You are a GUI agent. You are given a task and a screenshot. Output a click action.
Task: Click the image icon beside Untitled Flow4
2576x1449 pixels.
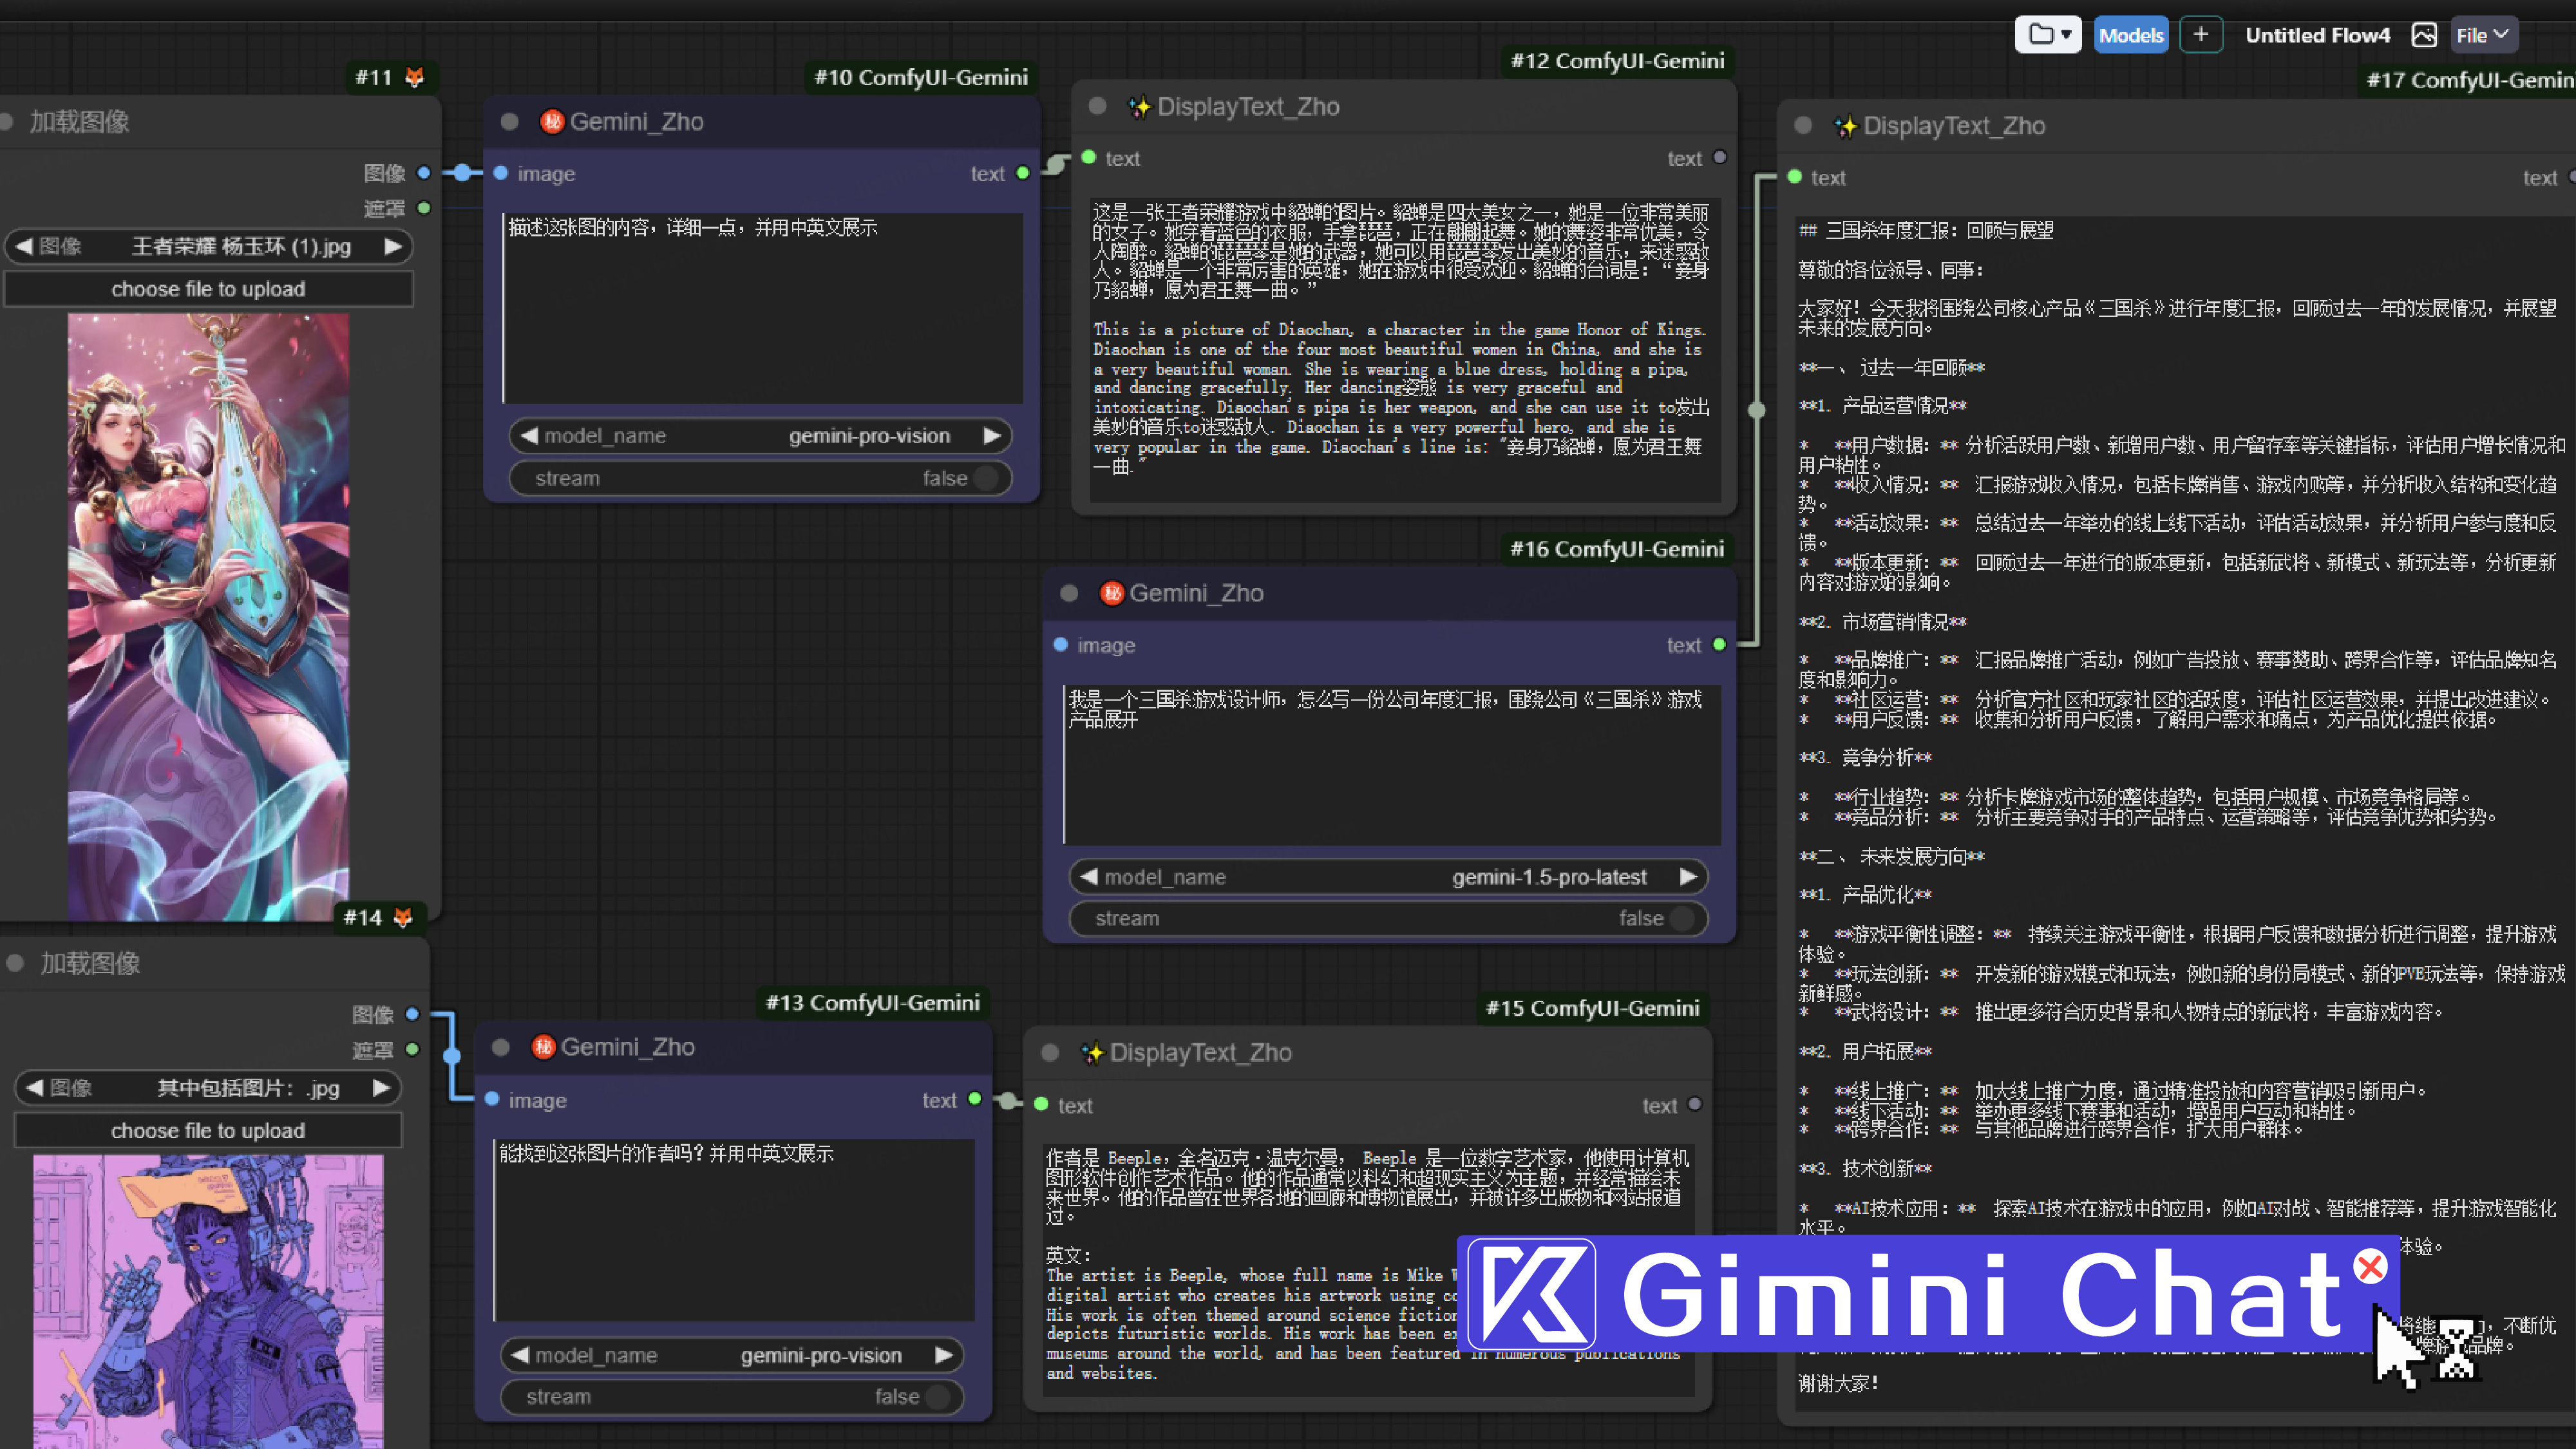pos(2424,35)
